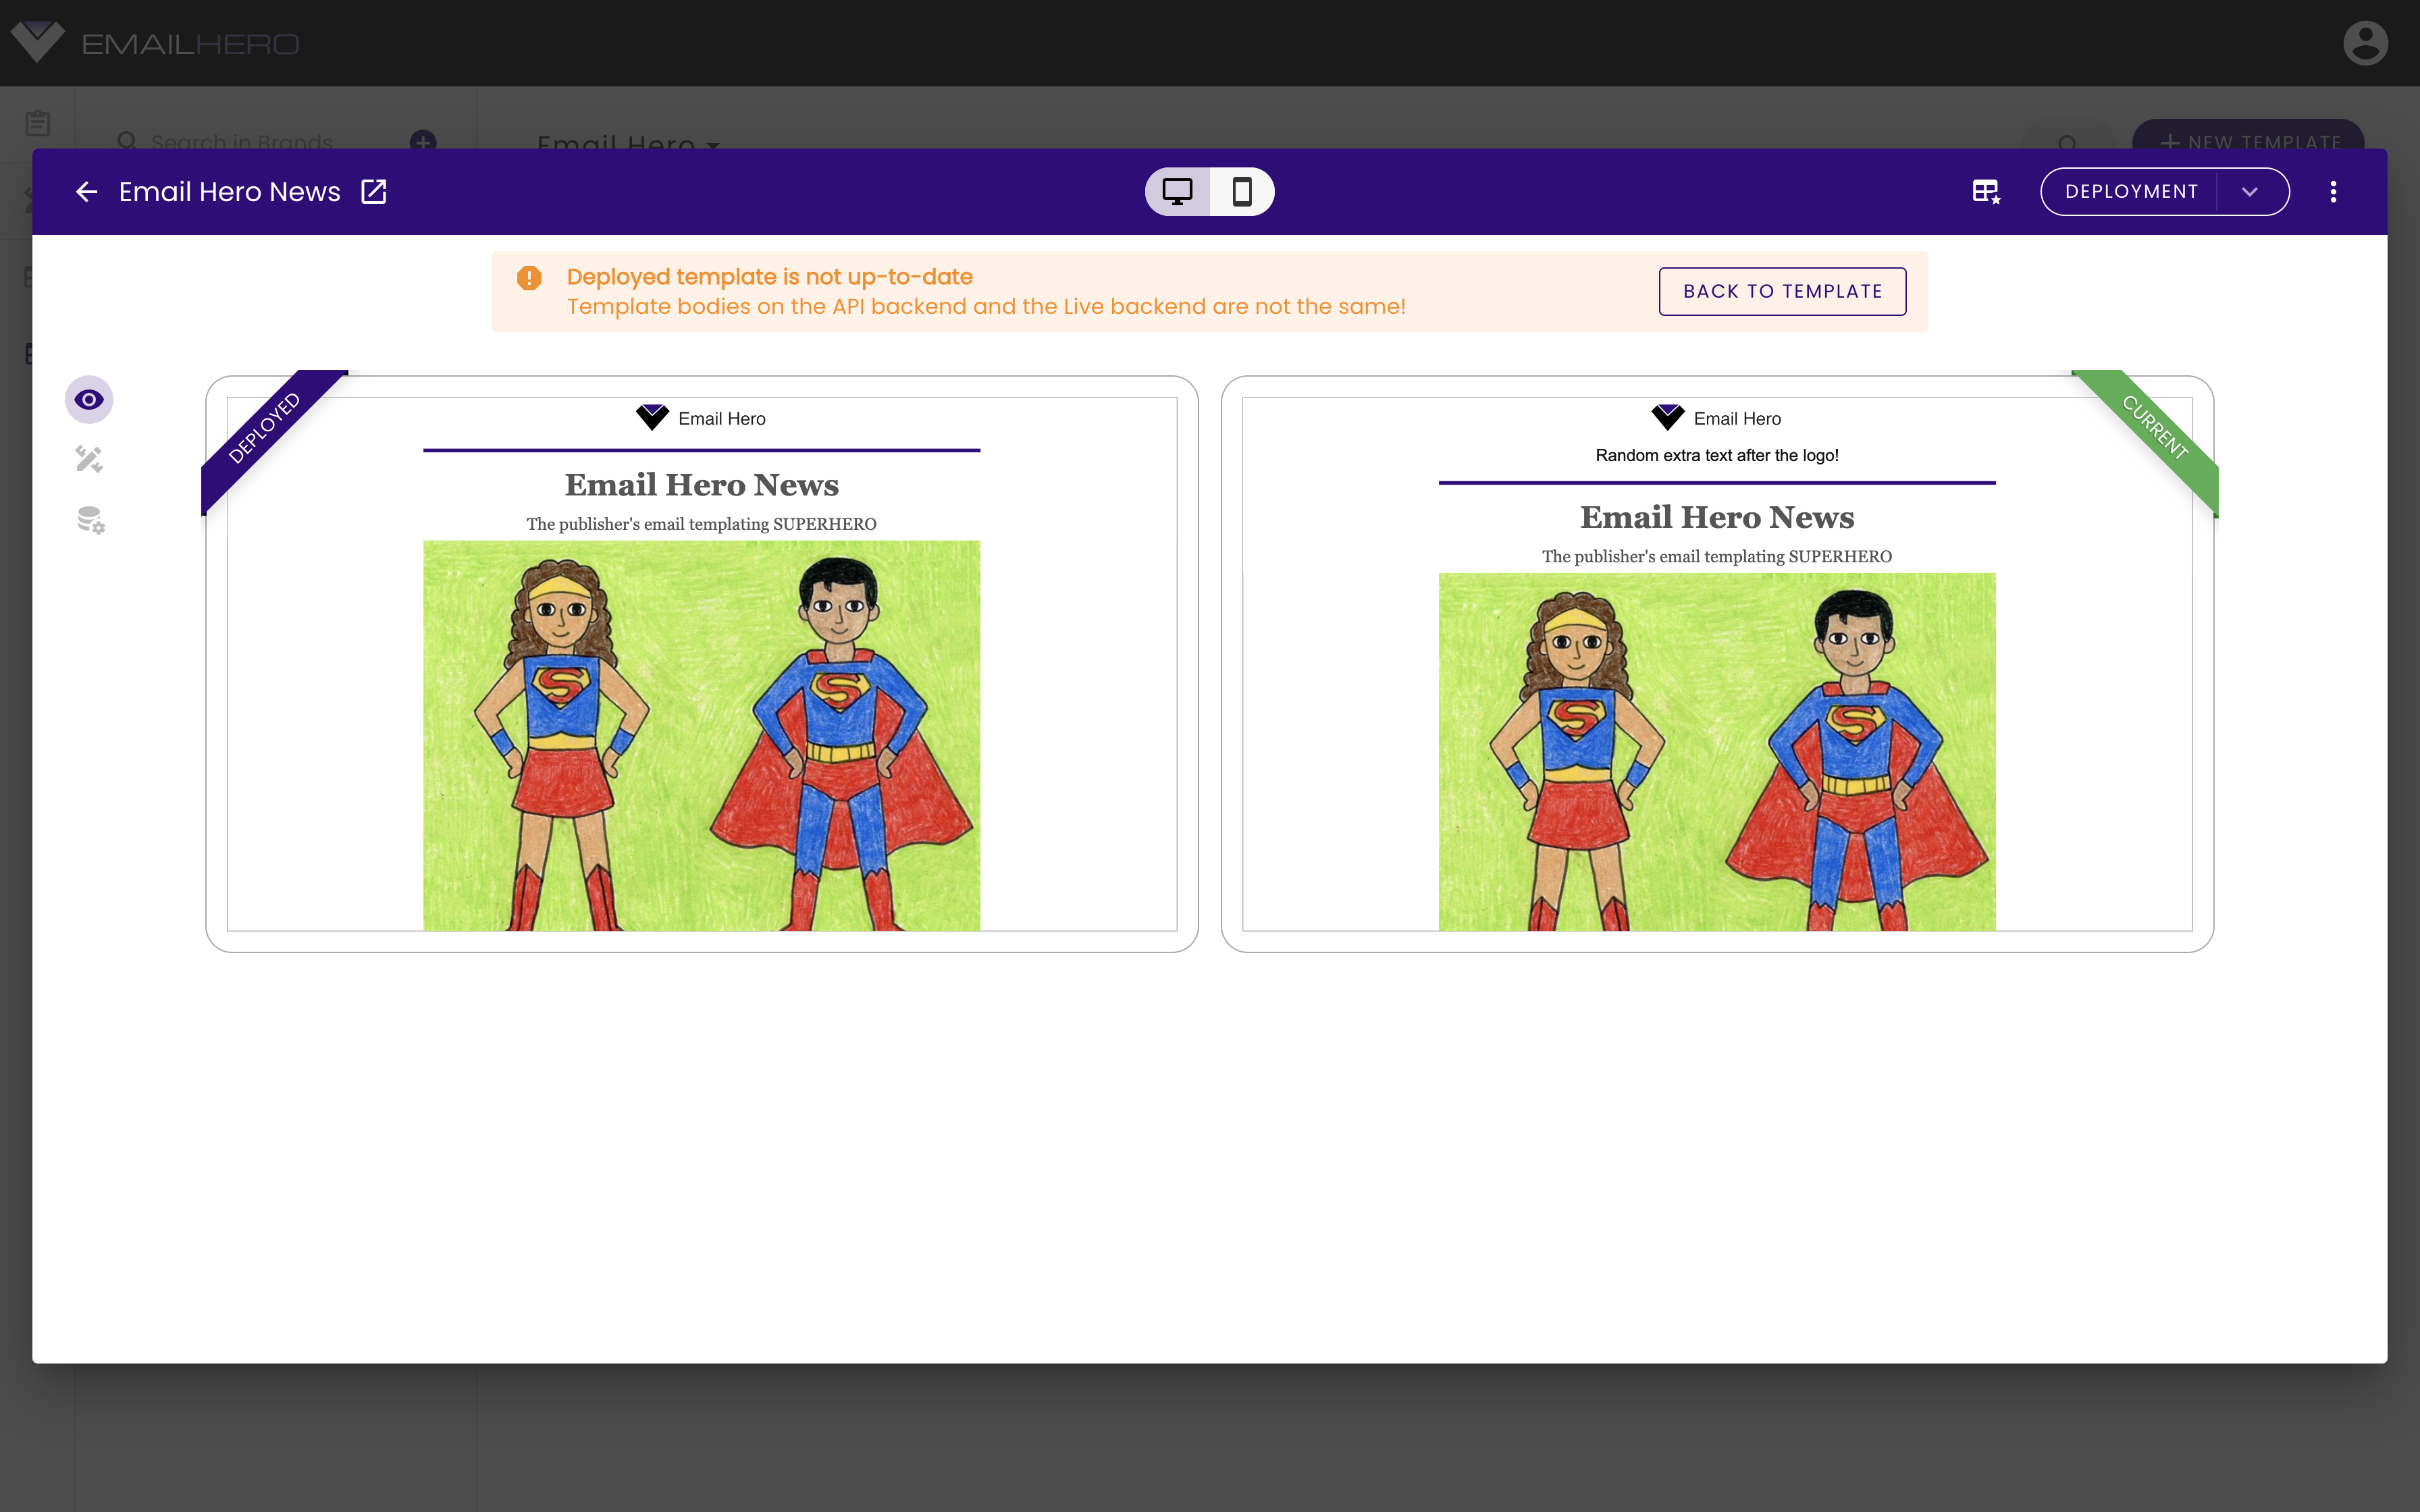This screenshot has height=1512, width=2420.
Task: Expand the DEPLOYMENT dropdown chevron
Action: pos(2250,192)
